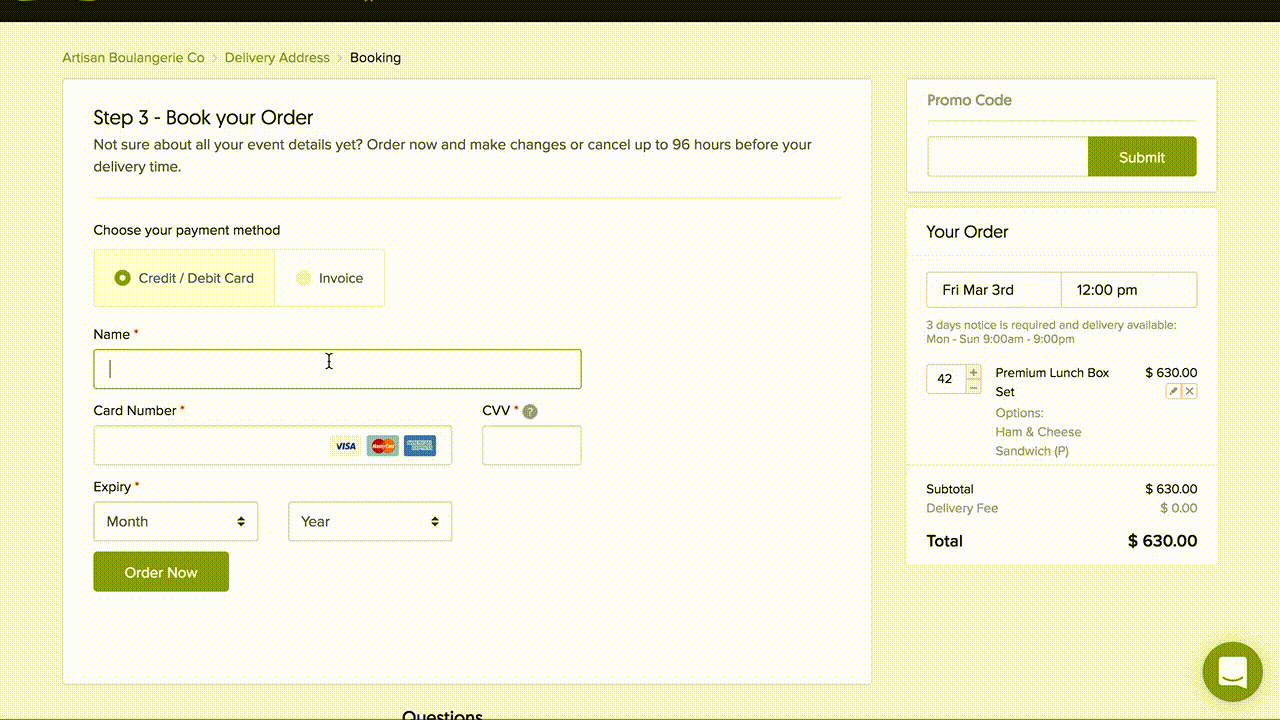Viewport: 1280px width, 720px height.
Task: Focus the Card Number field
Action: (x=210, y=446)
